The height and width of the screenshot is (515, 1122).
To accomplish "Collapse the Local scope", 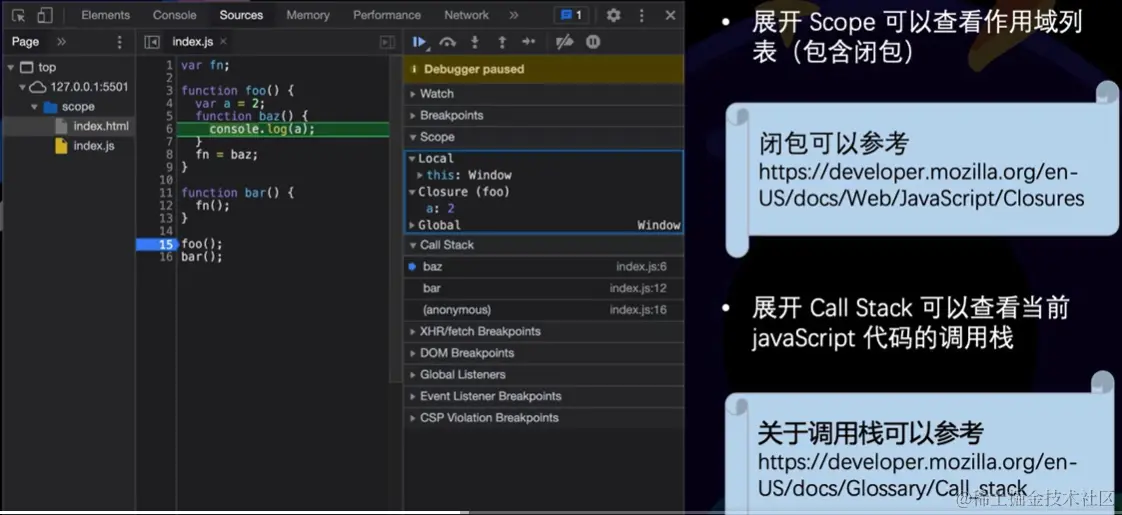I will [412, 159].
